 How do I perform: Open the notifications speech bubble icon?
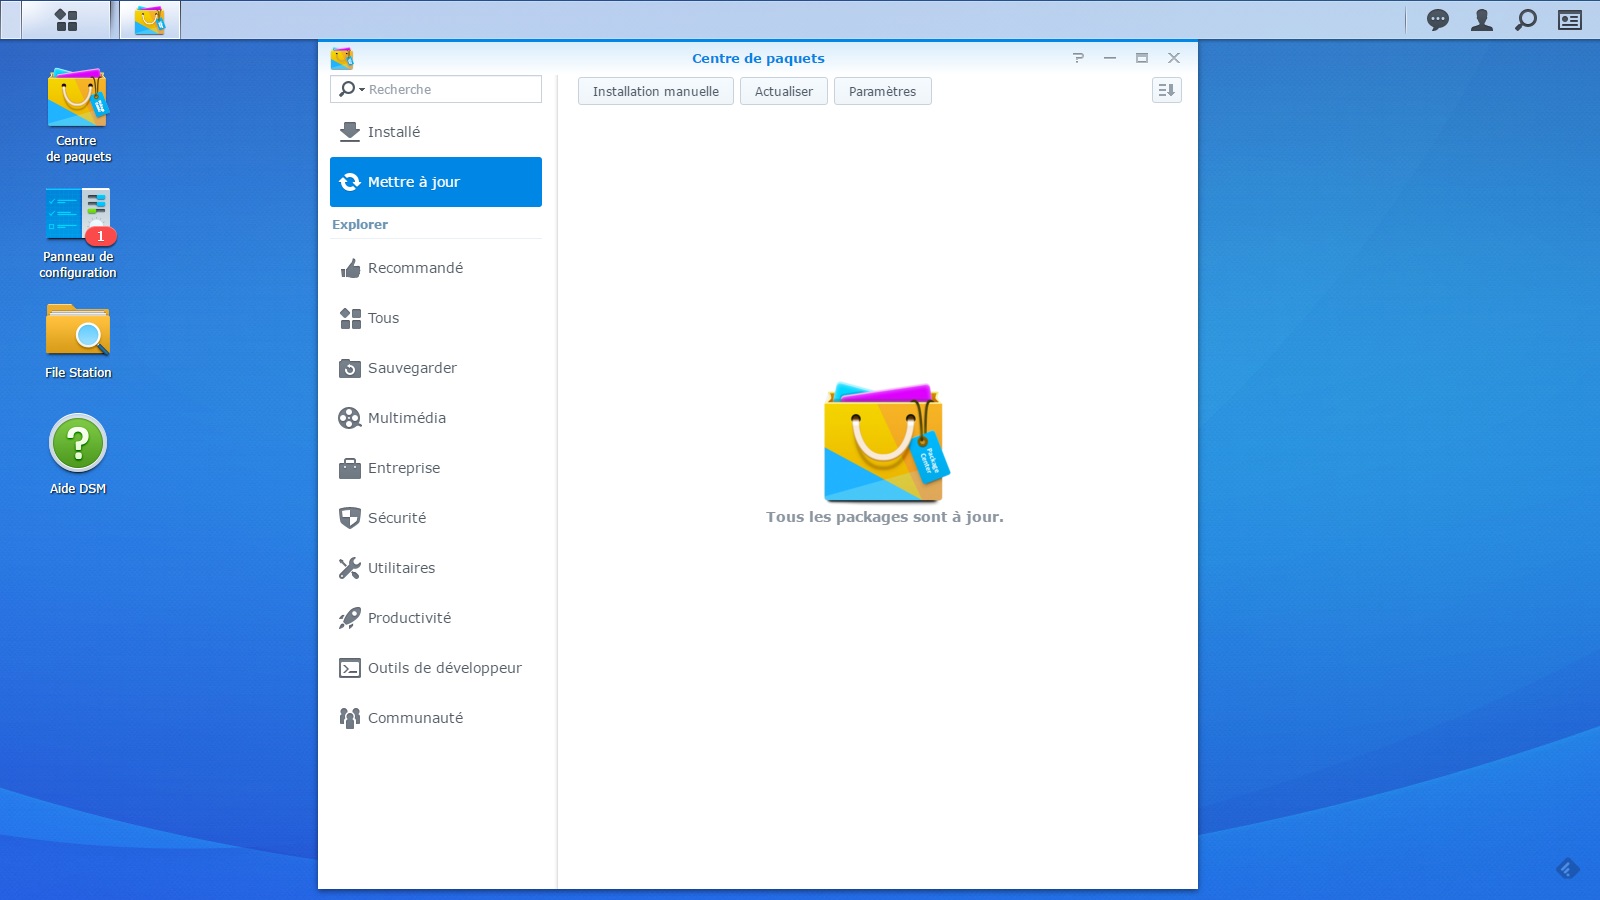[x=1437, y=20]
